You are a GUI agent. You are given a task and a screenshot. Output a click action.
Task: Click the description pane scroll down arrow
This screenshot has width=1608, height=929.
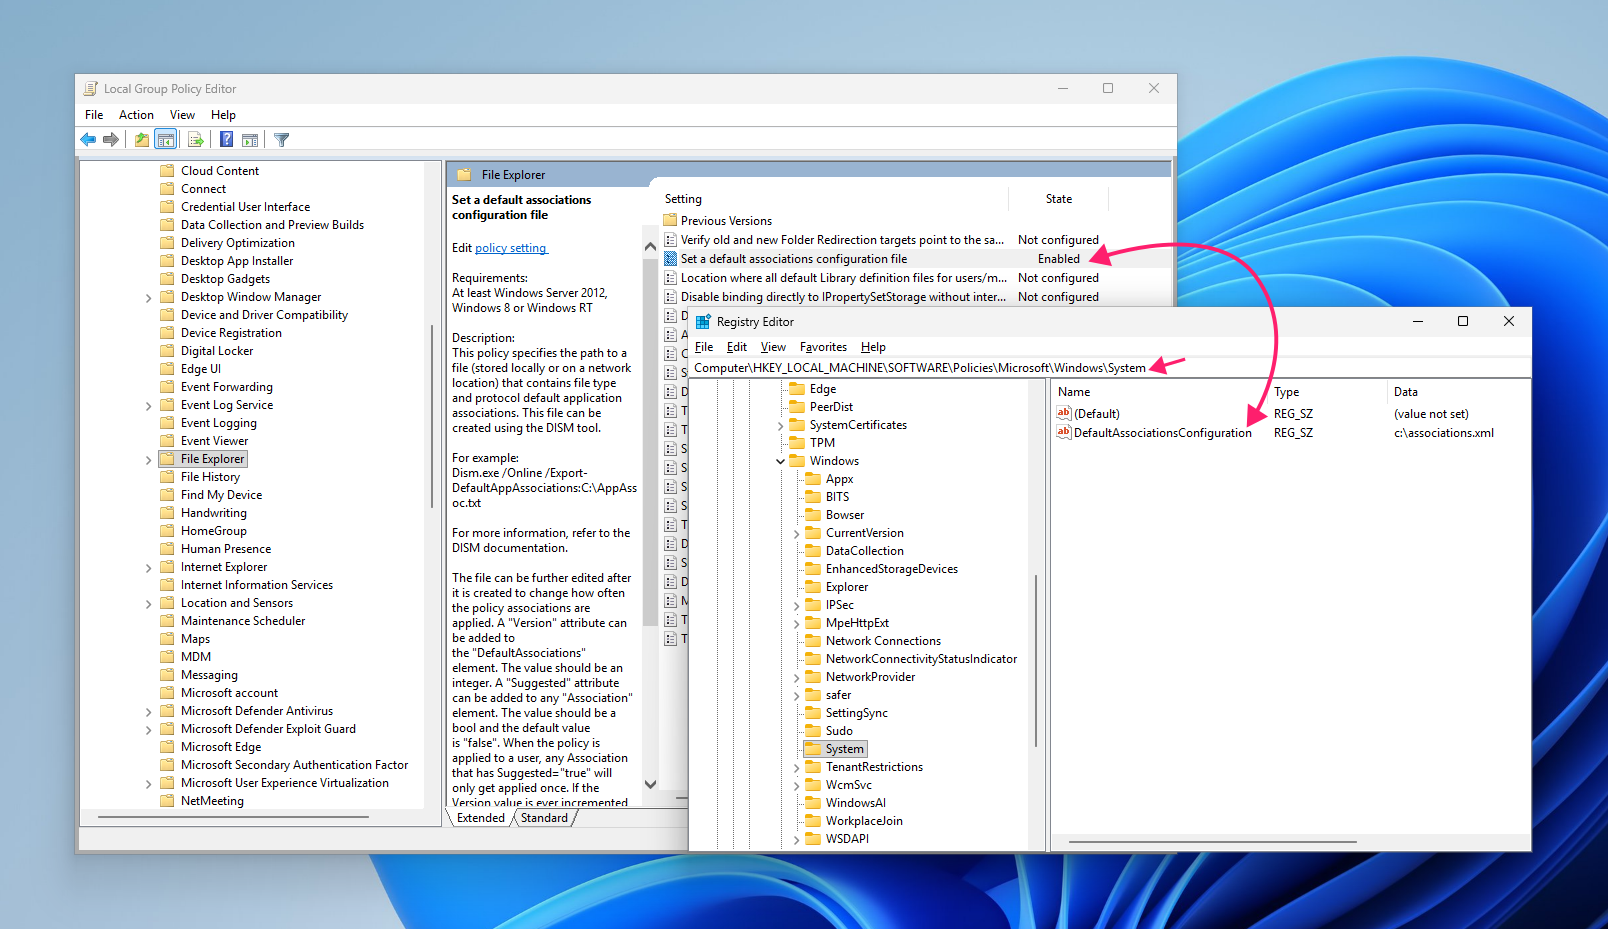650,784
